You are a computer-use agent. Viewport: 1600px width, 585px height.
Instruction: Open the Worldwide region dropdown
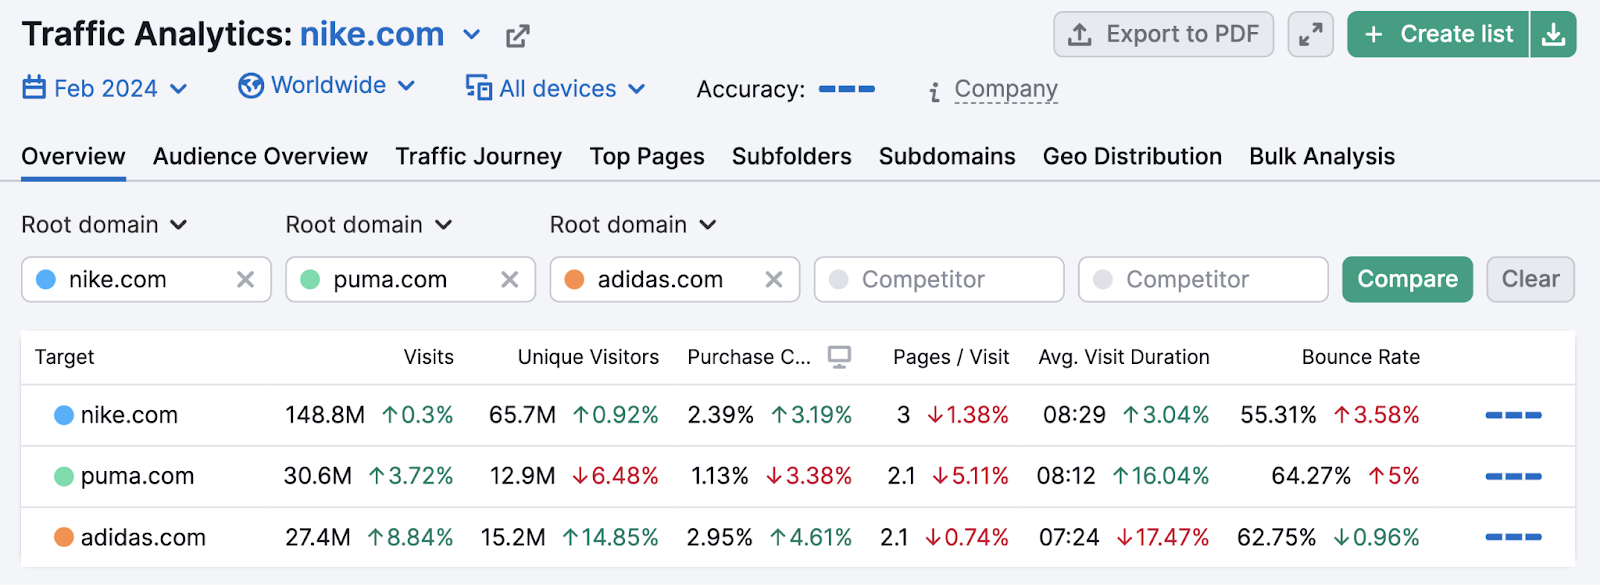coord(326,86)
